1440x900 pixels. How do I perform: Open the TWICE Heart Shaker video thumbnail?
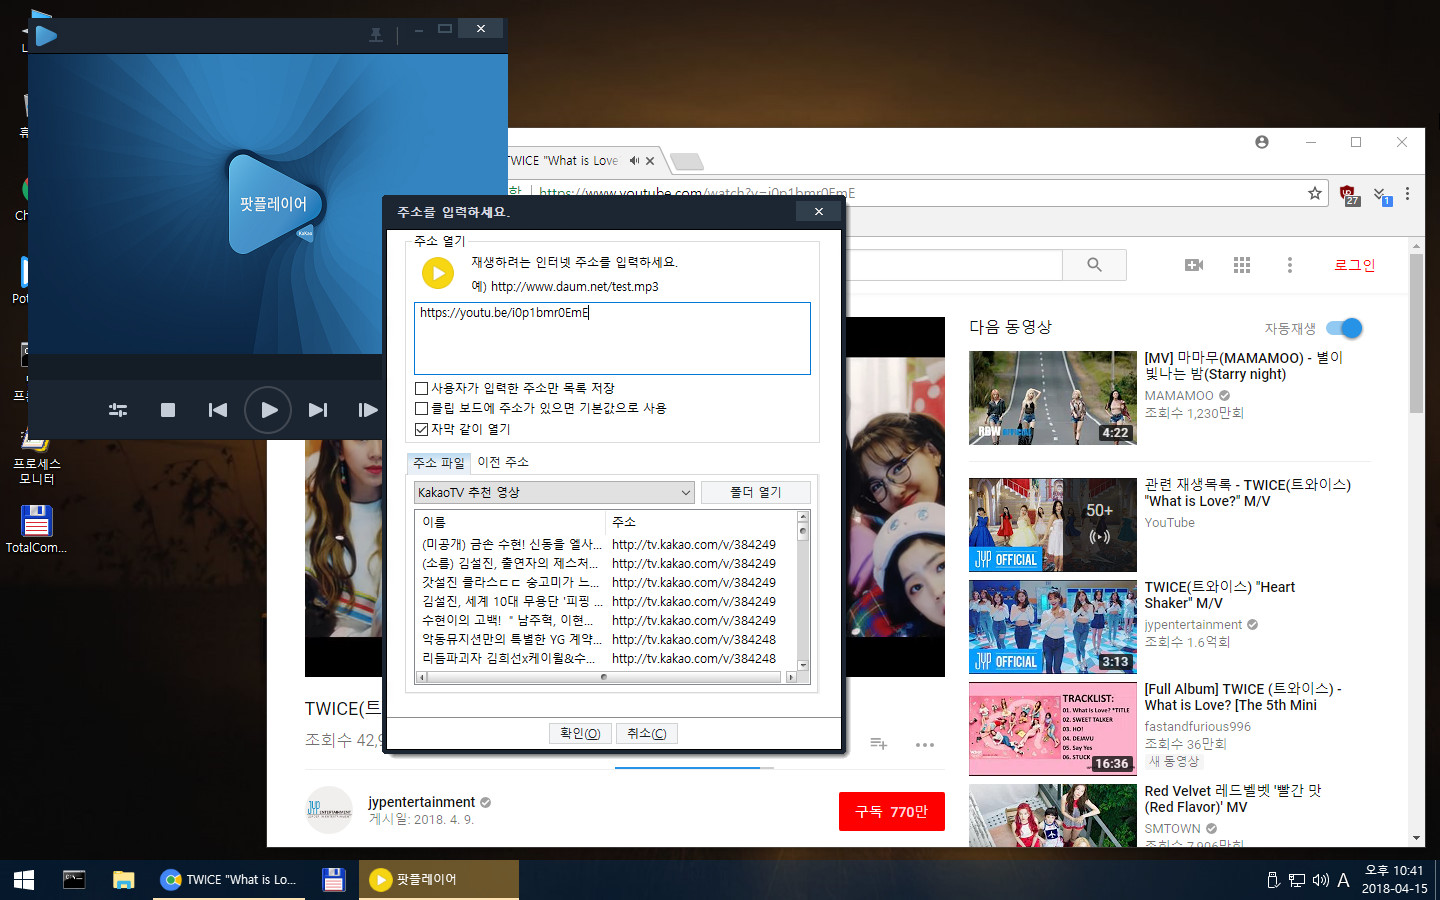pos(1053,627)
